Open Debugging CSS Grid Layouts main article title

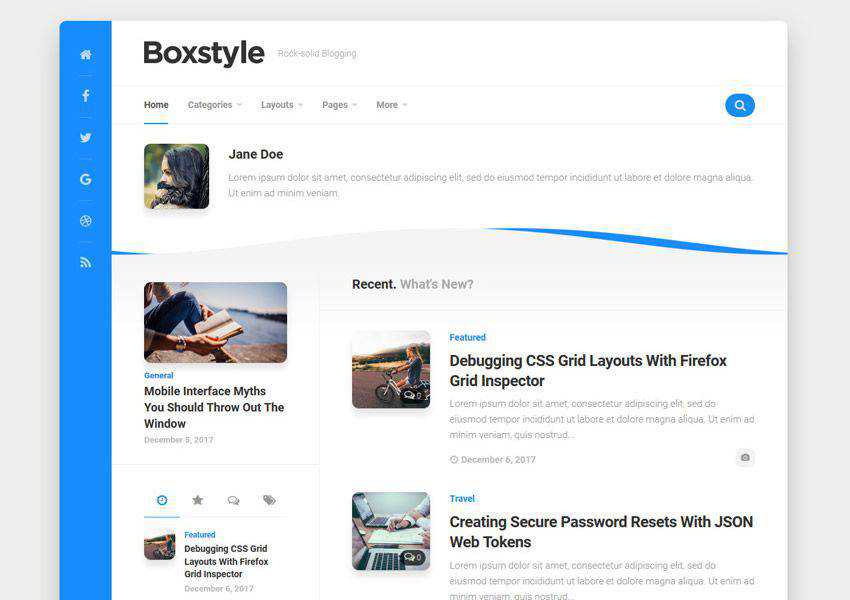coord(587,370)
